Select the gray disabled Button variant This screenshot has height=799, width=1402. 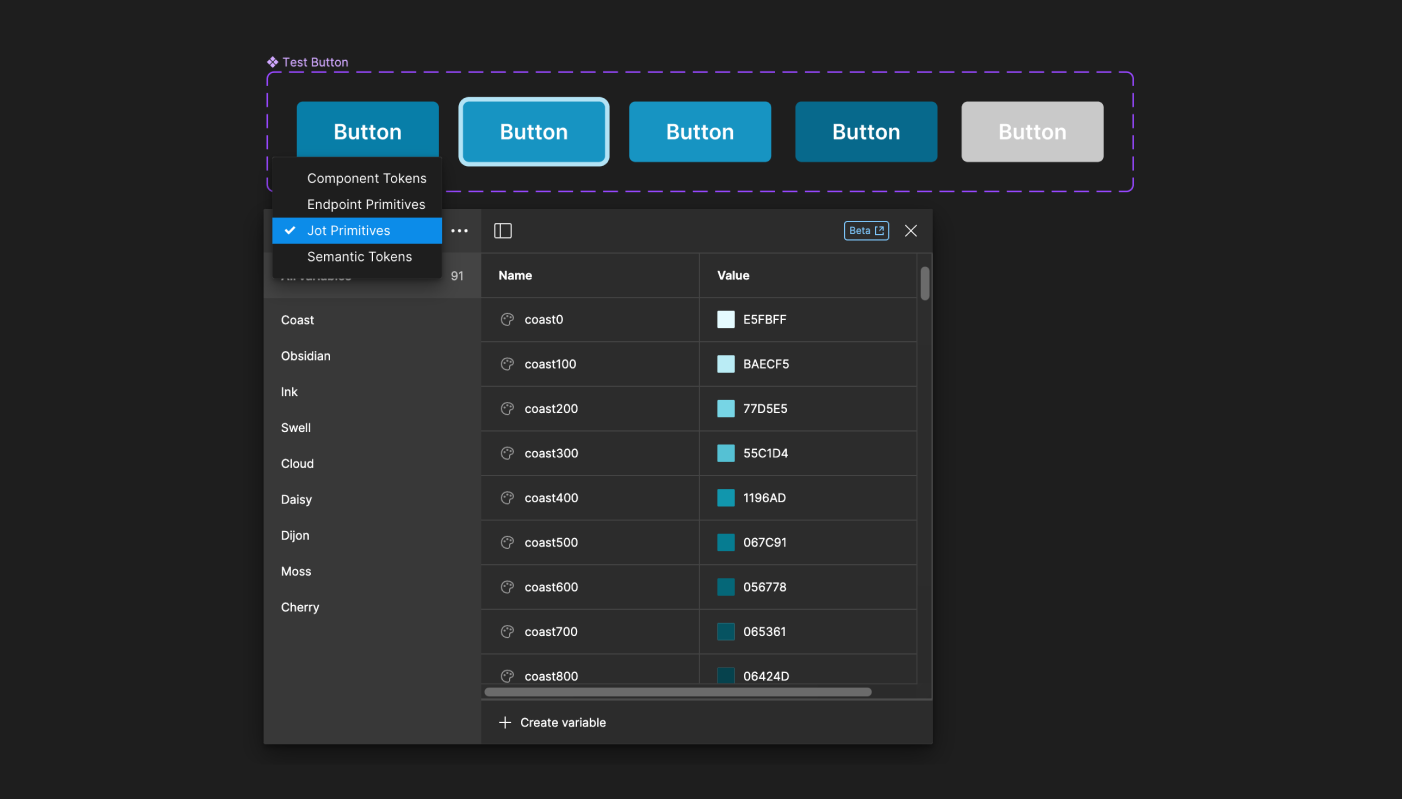(x=1032, y=132)
